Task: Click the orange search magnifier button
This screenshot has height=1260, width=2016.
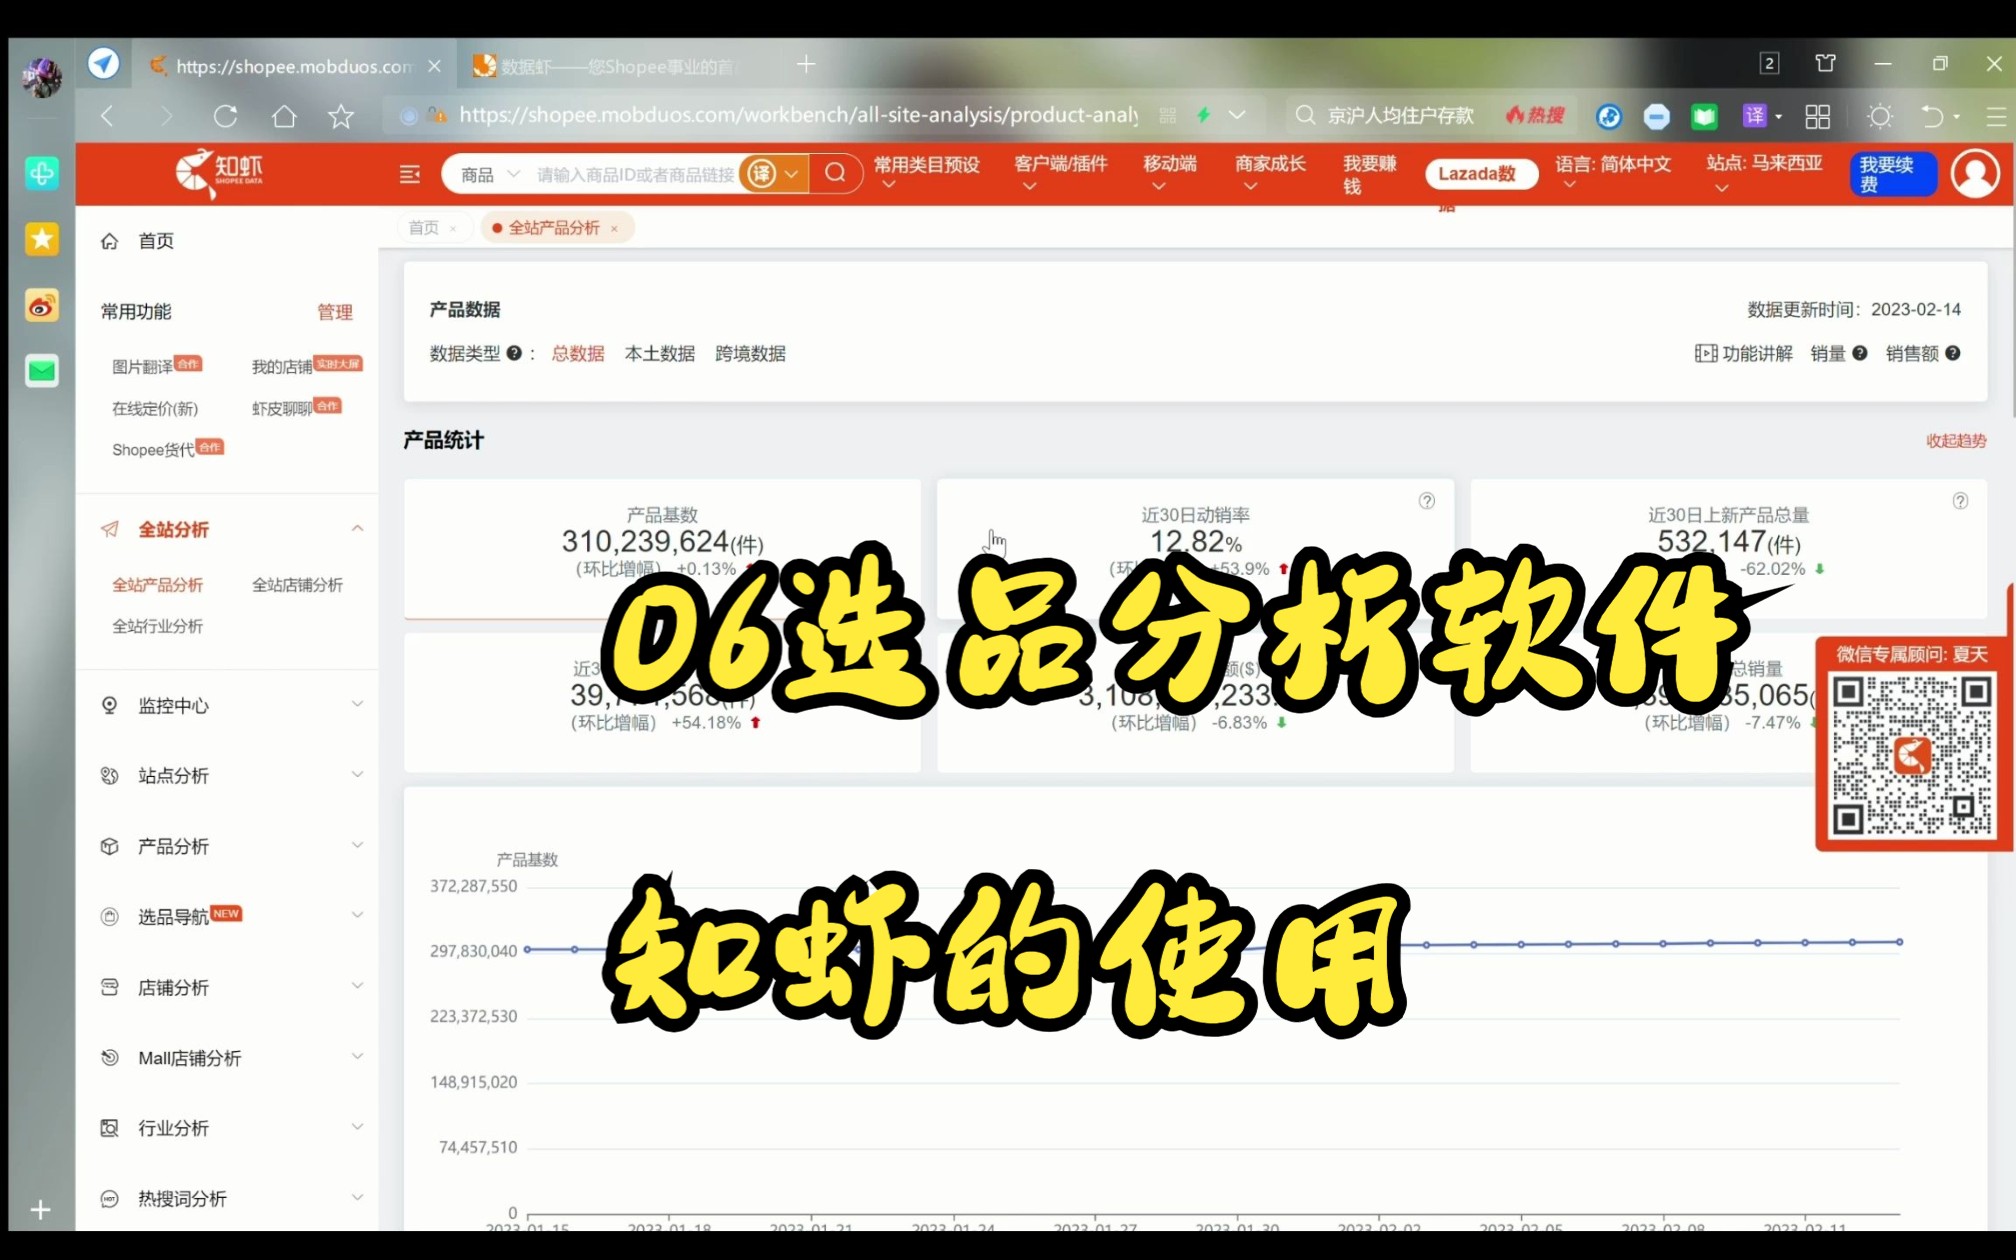Action: [835, 173]
